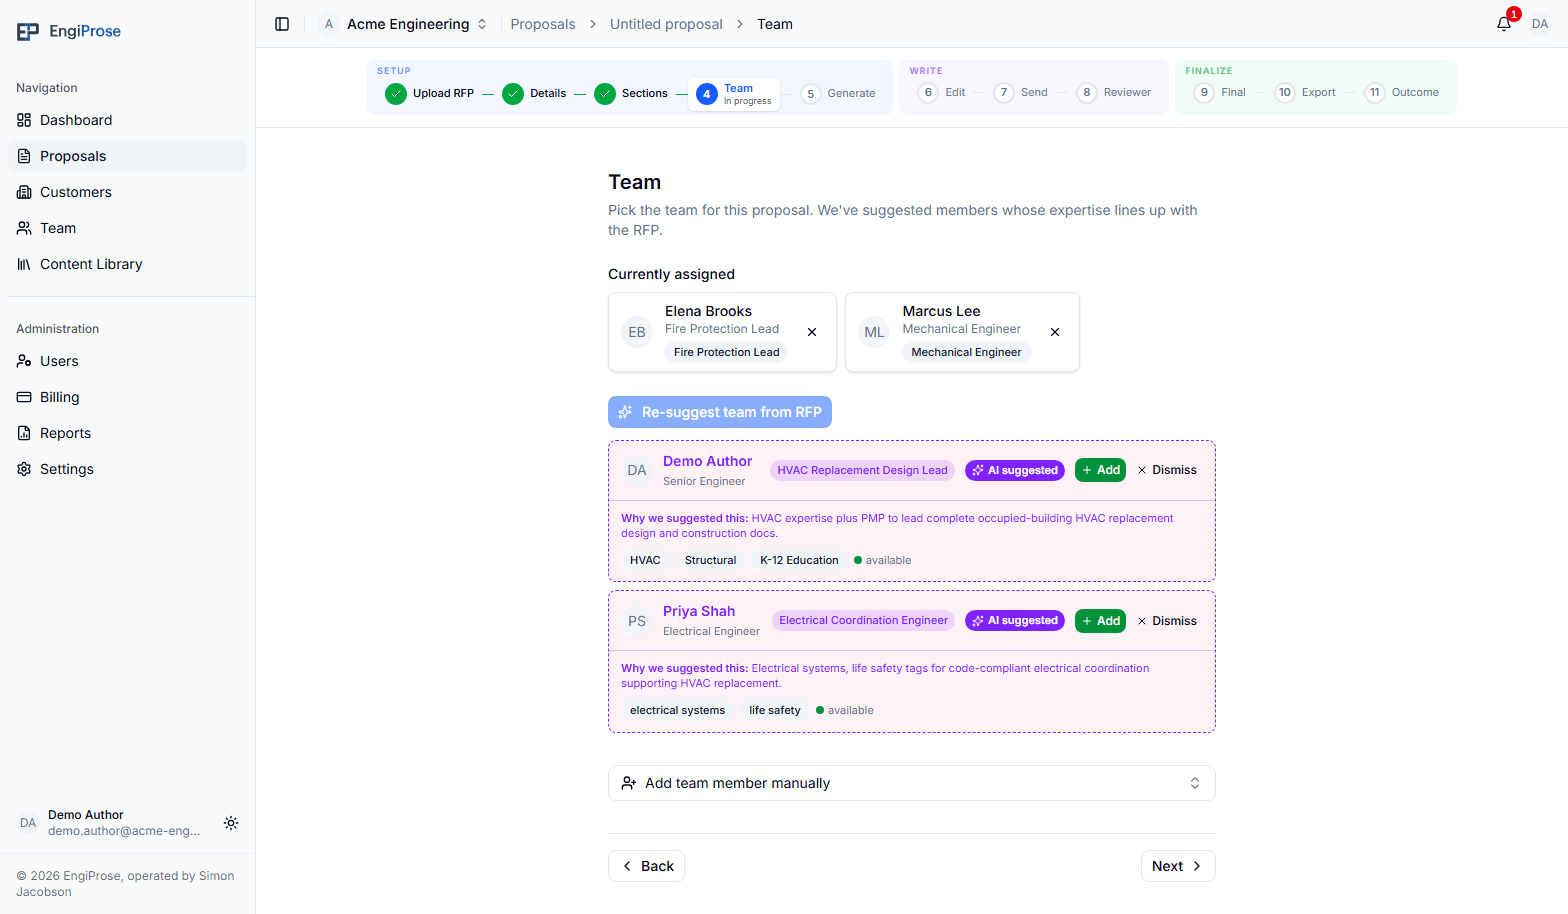Open Settings in the sidebar

pyautogui.click(x=127, y=469)
